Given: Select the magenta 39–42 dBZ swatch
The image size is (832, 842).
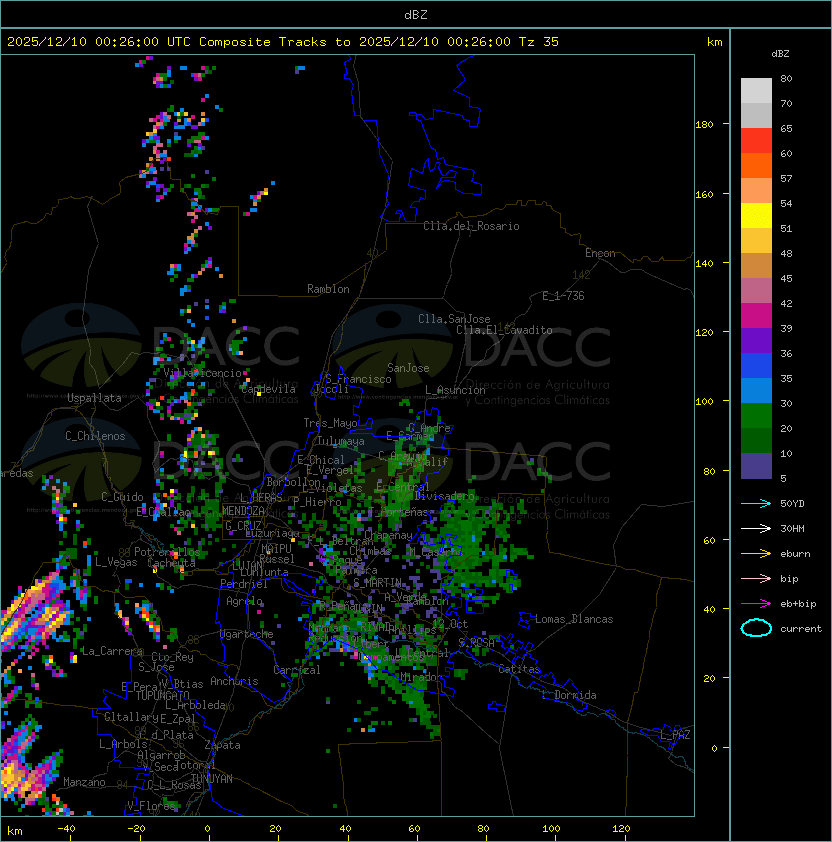Looking at the screenshot, I should [756, 316].
